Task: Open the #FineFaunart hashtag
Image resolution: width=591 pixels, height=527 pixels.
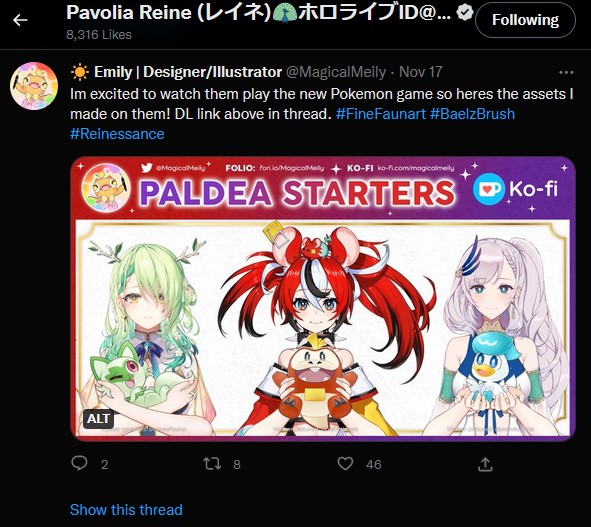Action: click(381, 113)
